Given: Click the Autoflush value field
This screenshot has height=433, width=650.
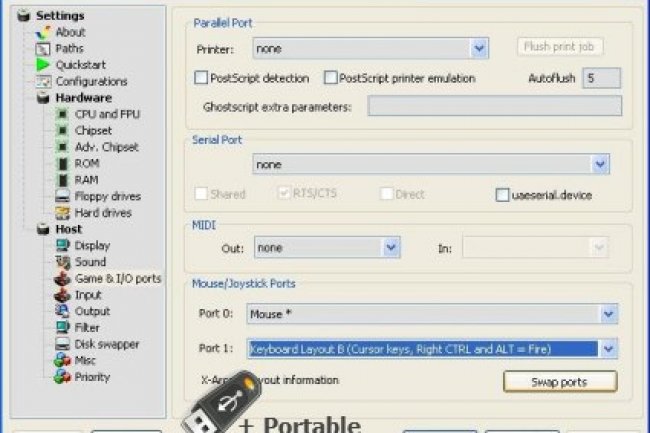Looking at the screenshot, I should [x=602, y=78].
